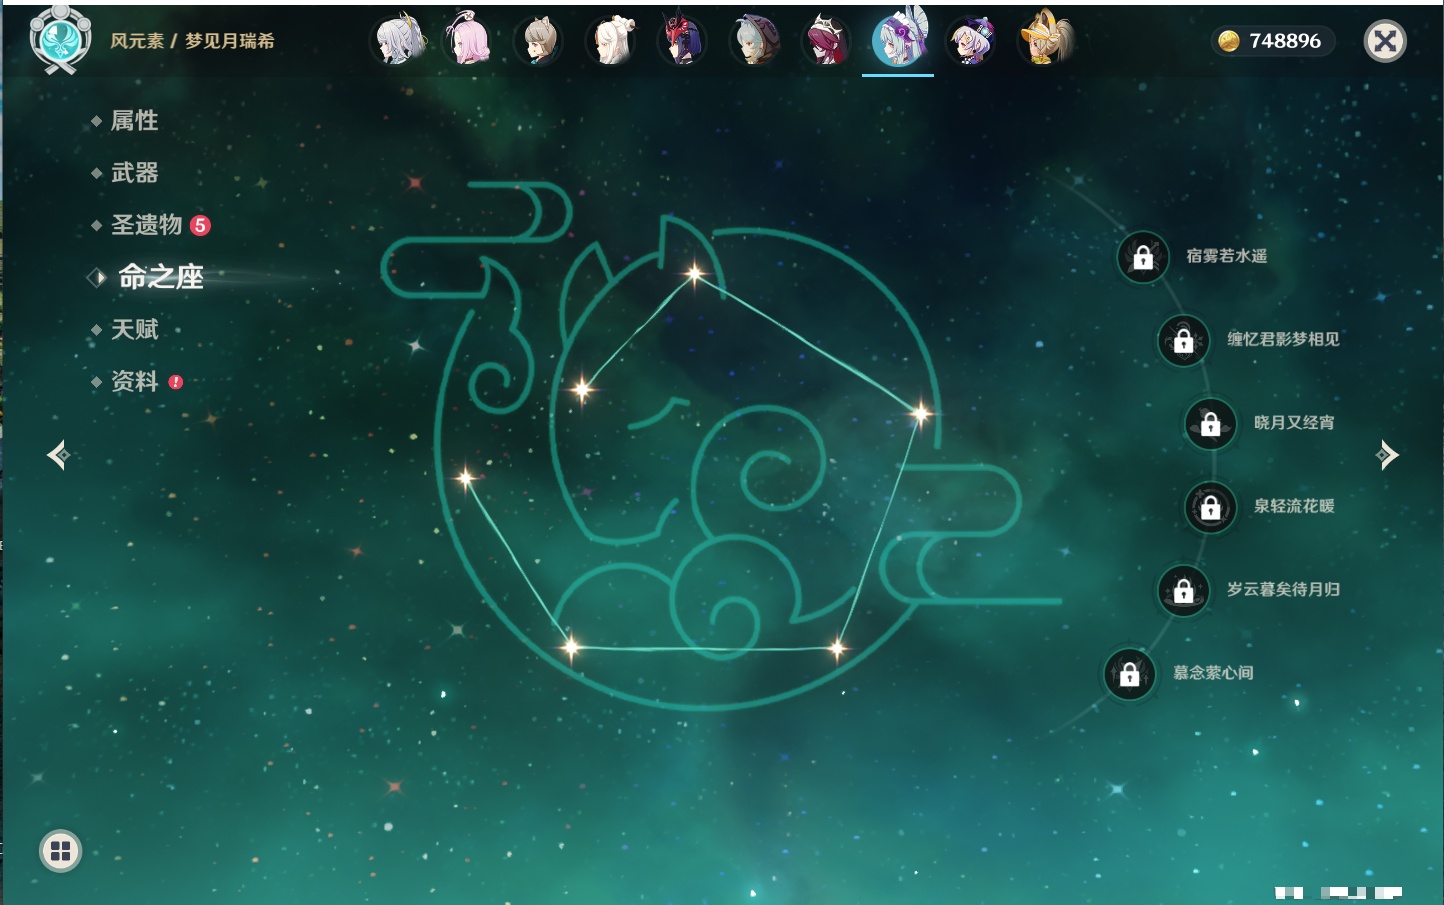
Task: Open the locked 晓月又经宵 constellation icon
Action: (1210, 423)
